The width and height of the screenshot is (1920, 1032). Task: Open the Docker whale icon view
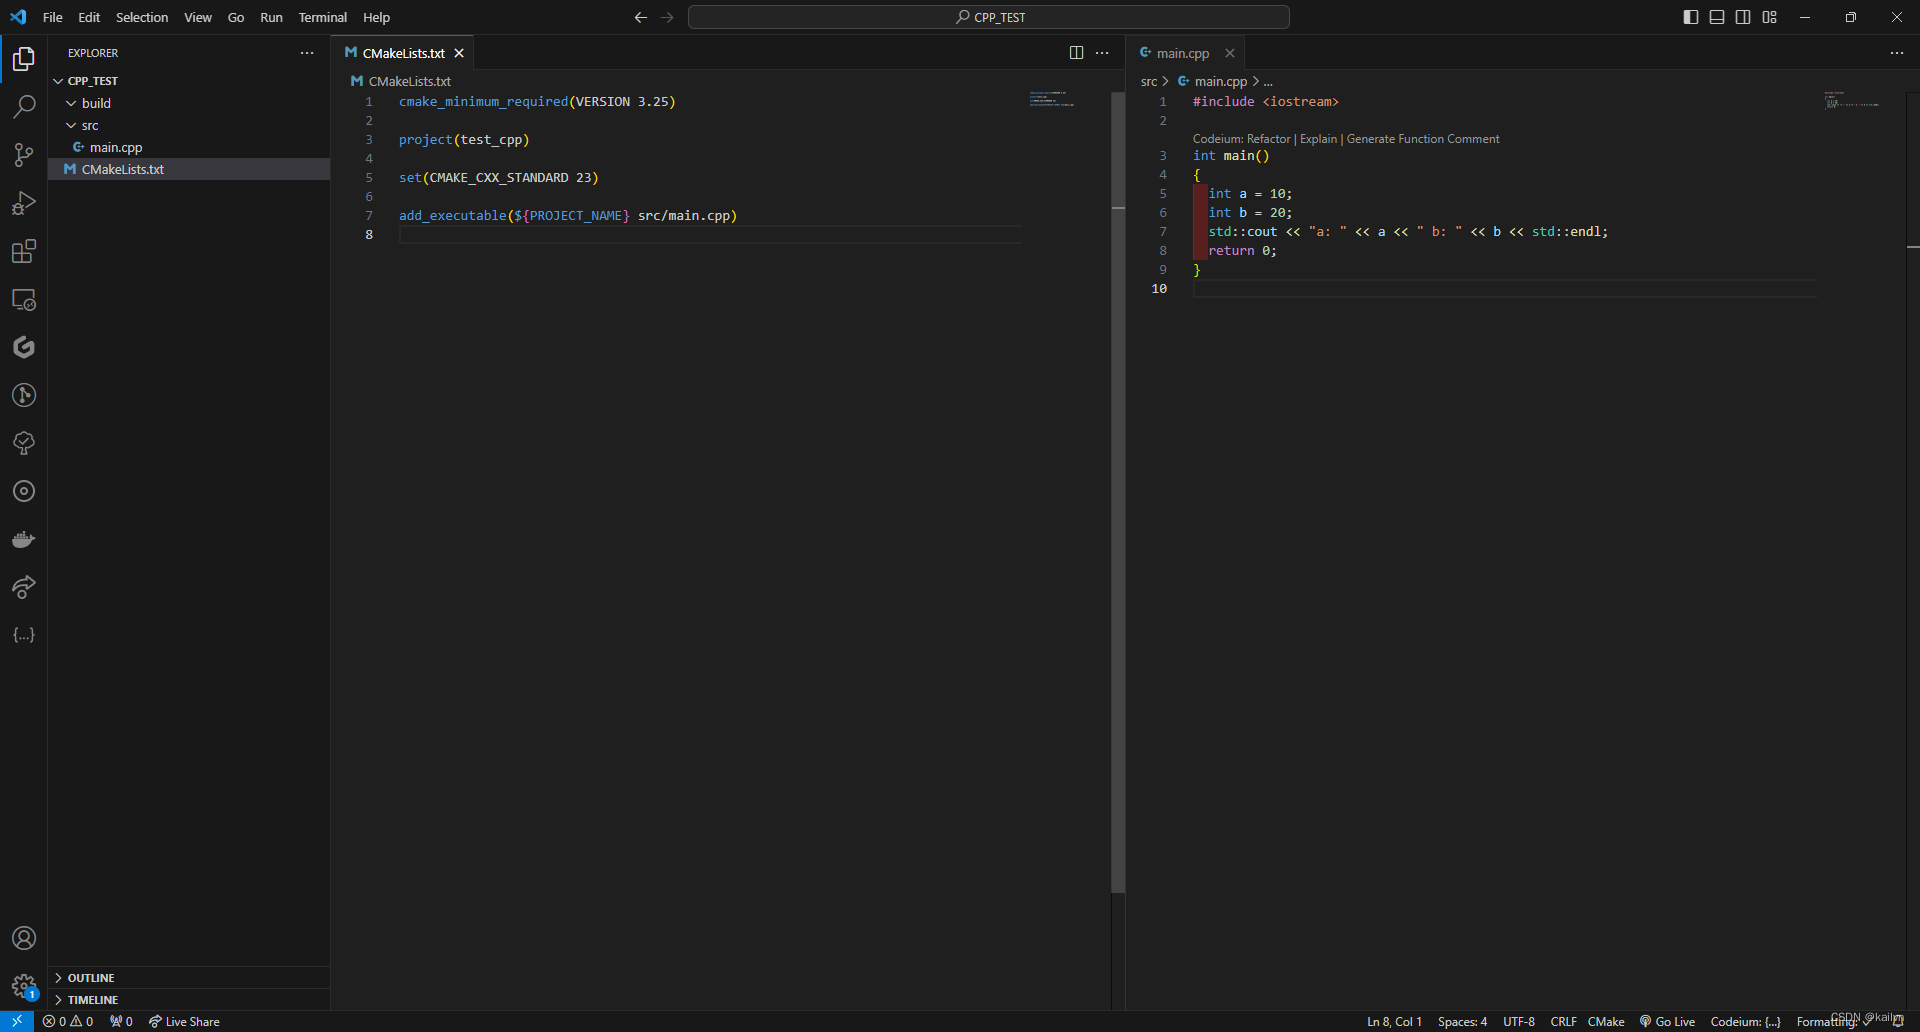point(24,539)
